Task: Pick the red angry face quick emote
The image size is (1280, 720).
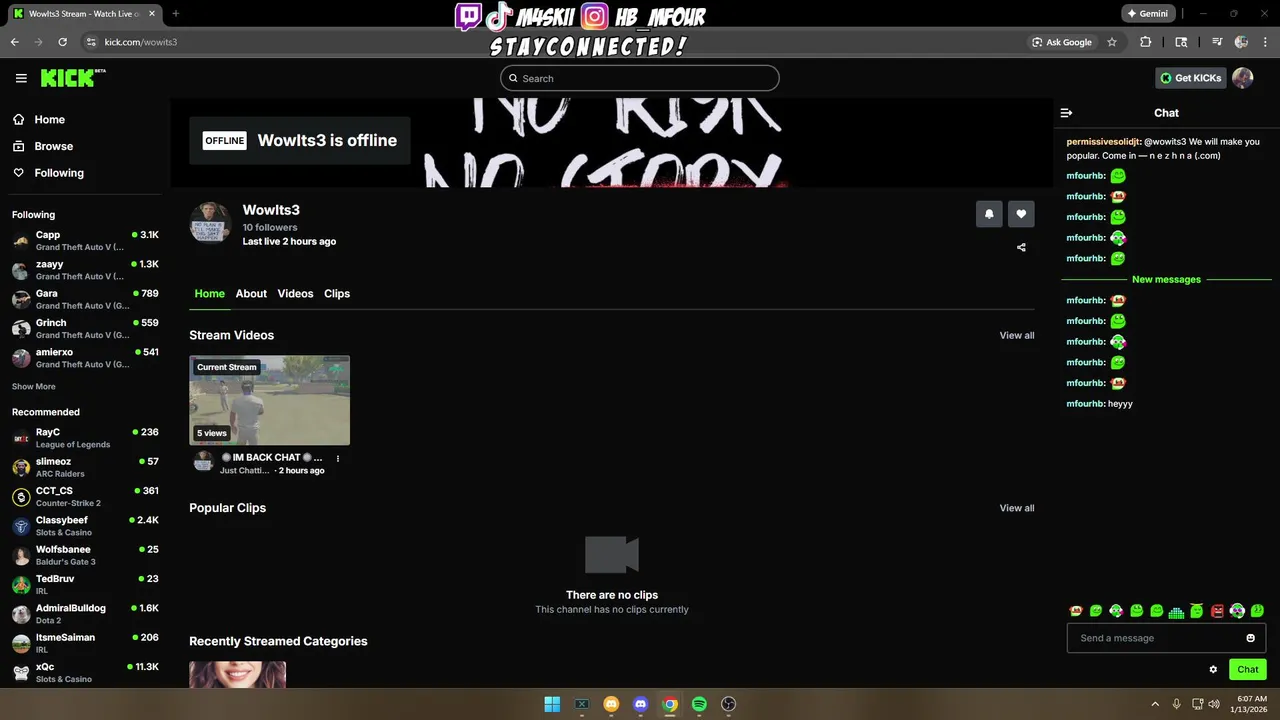Action: (1217, 611)
